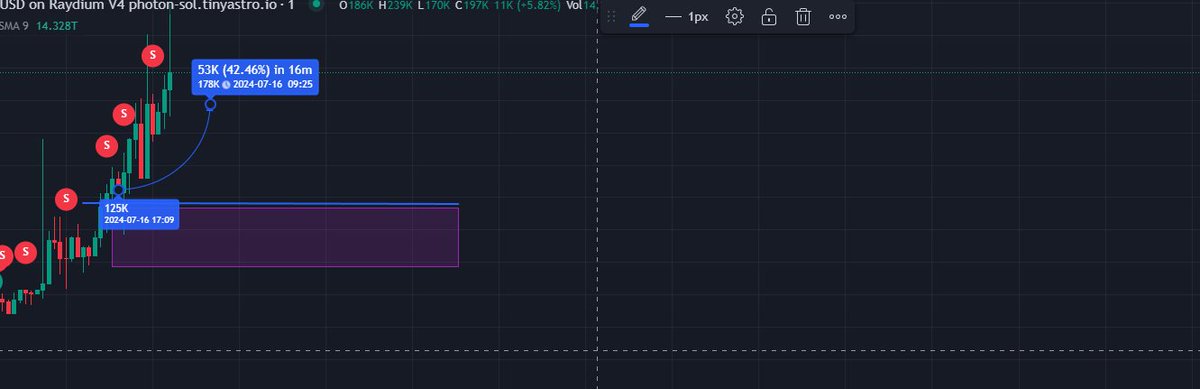Click the arc's lower anchor circle above 125K

click(x=119, y=189)
